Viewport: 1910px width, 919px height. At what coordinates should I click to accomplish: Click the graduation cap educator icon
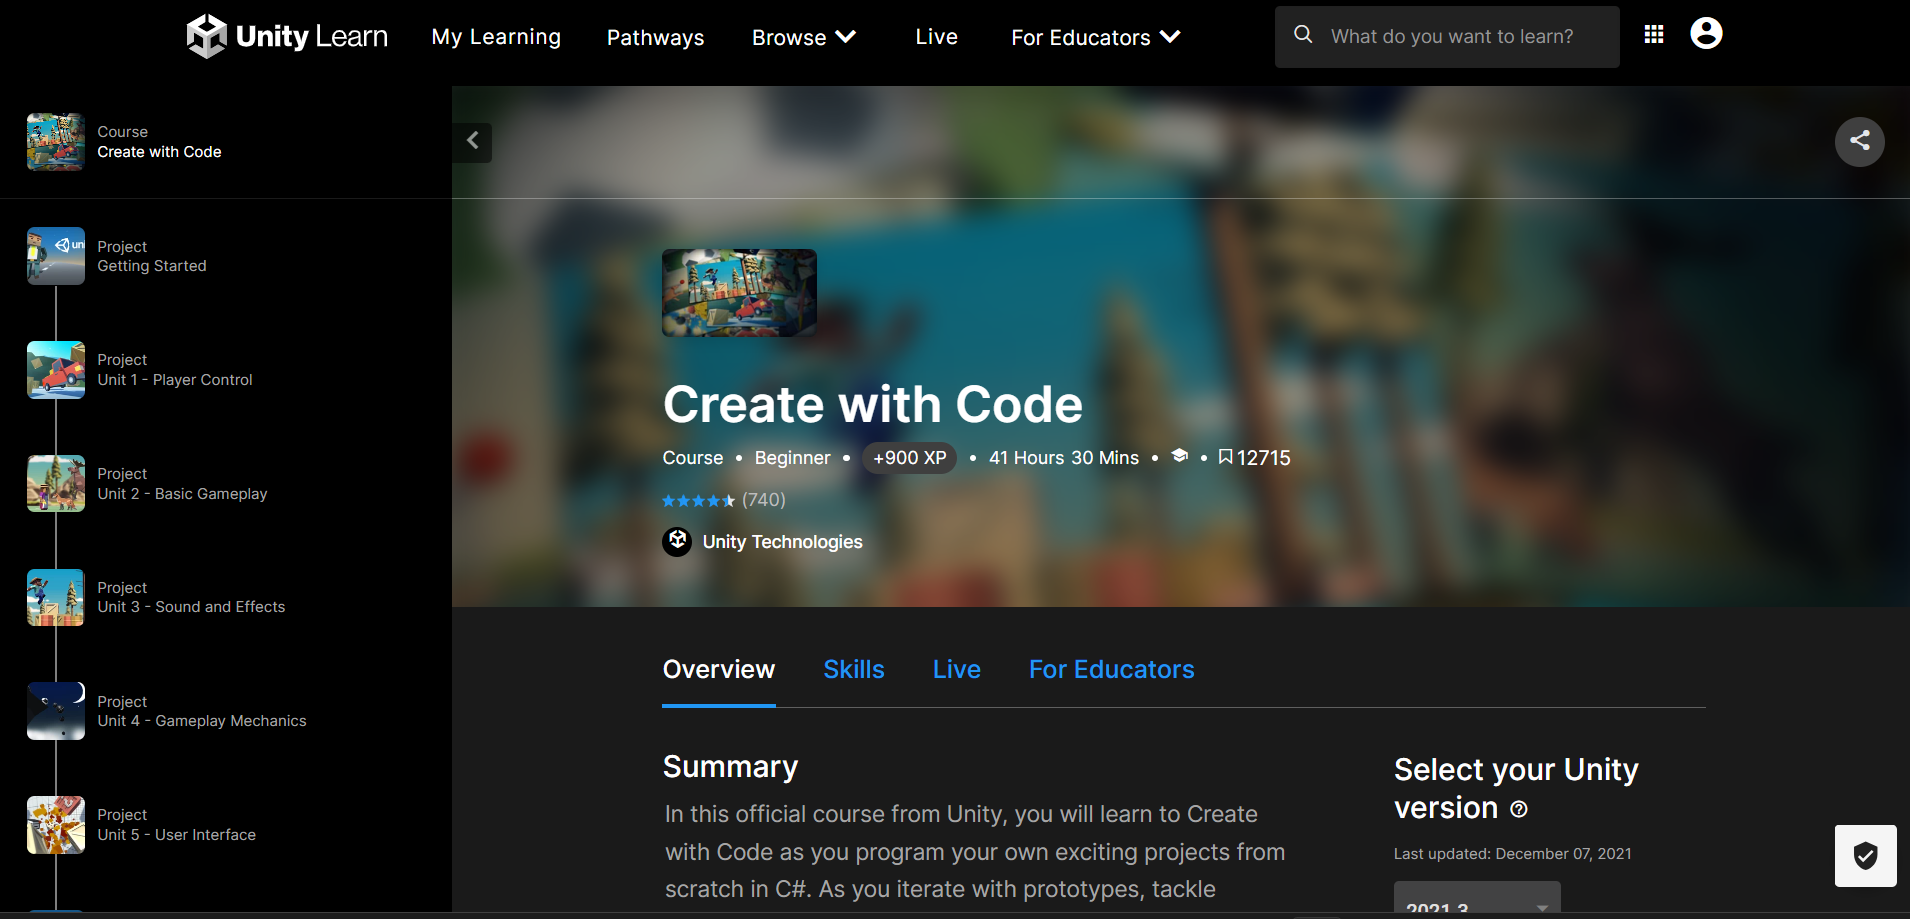pos(1180,456)
